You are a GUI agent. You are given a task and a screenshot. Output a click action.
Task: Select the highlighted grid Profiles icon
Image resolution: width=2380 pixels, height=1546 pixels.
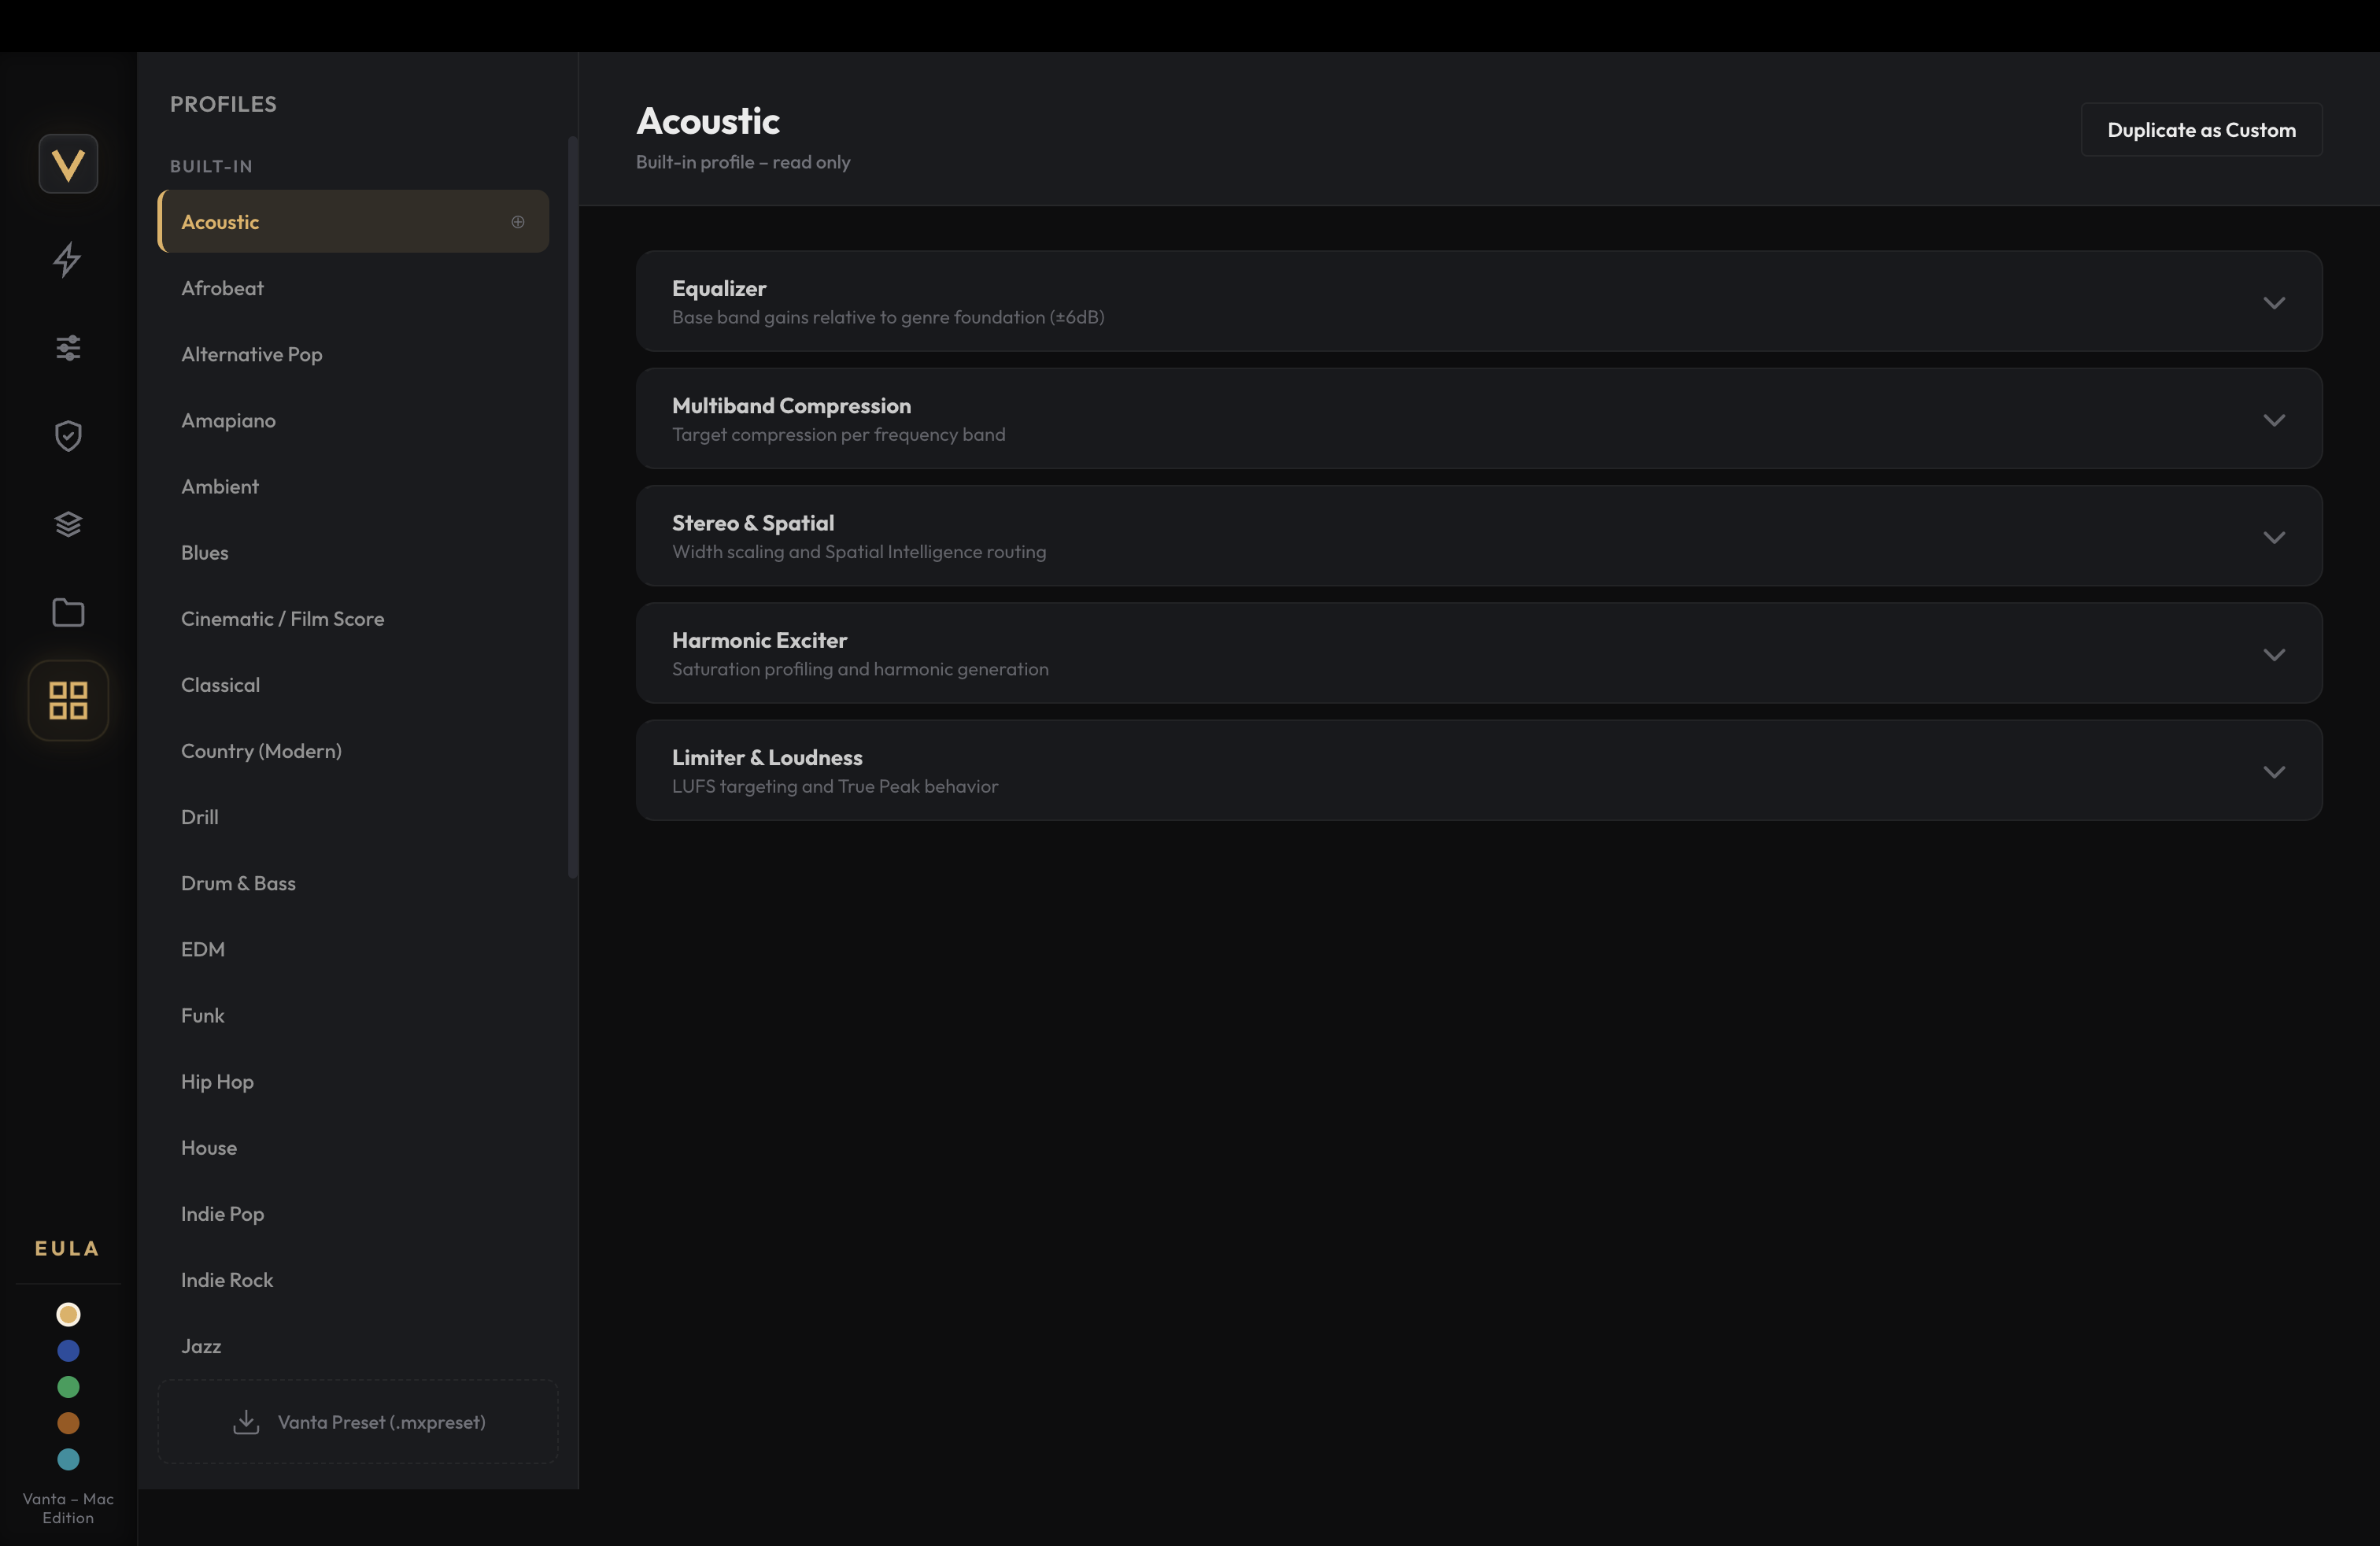tap(68, 700)
